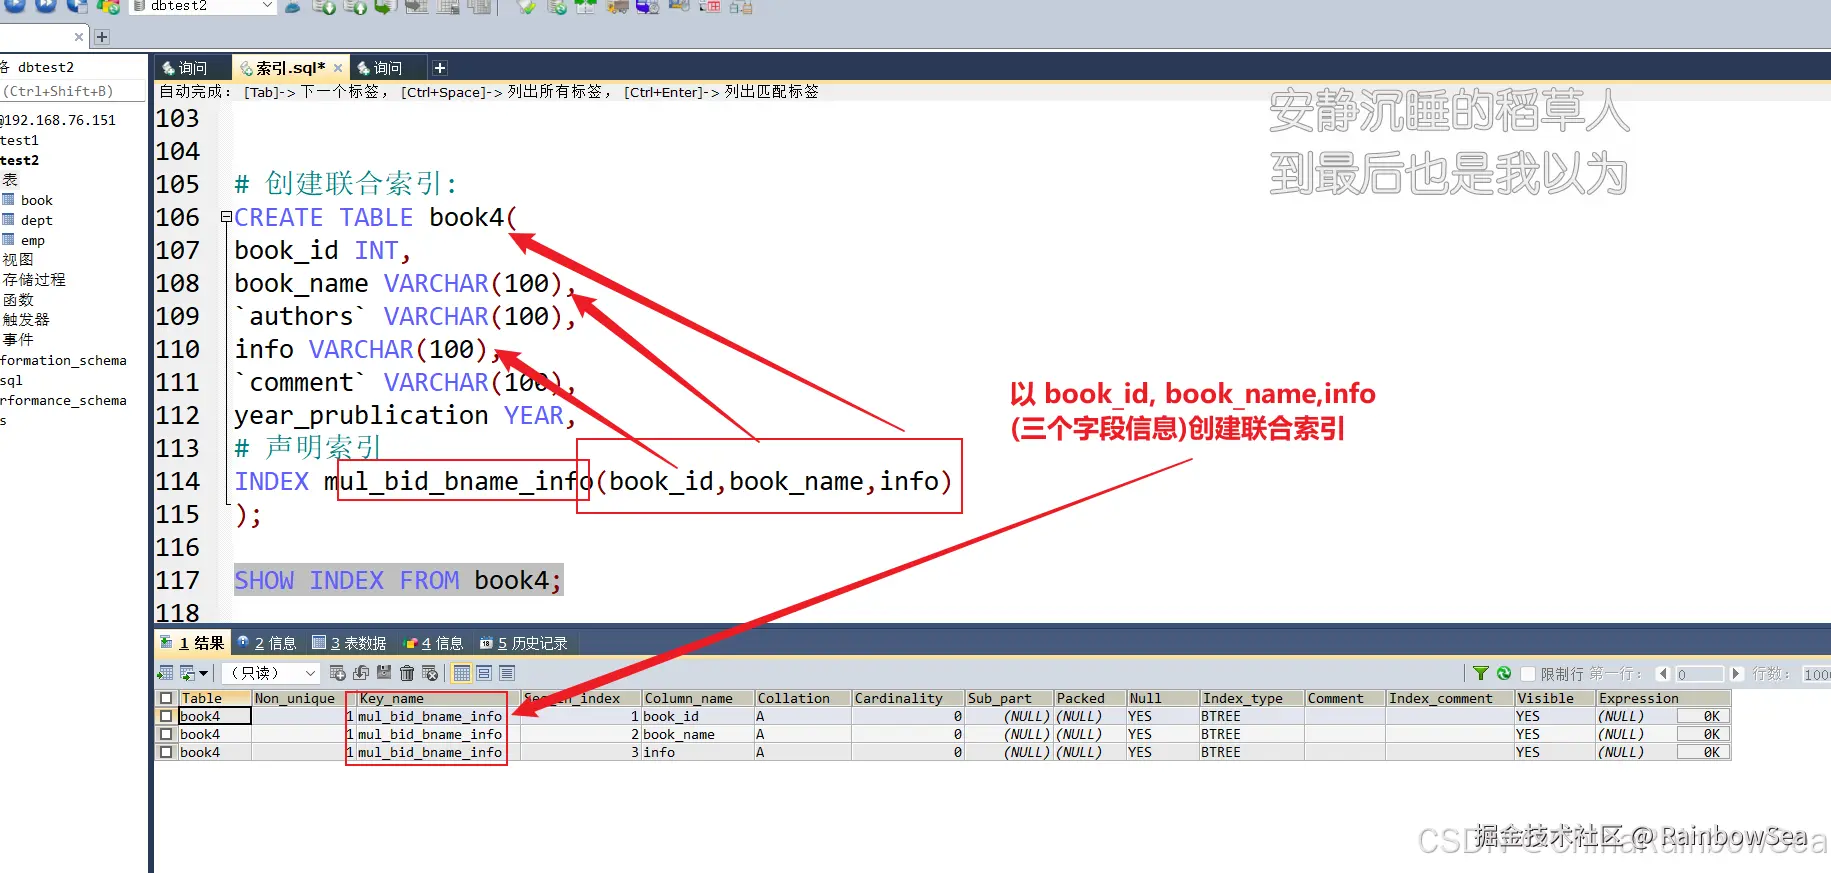
Task: Select the dept table in object tree
Action: 36,220
